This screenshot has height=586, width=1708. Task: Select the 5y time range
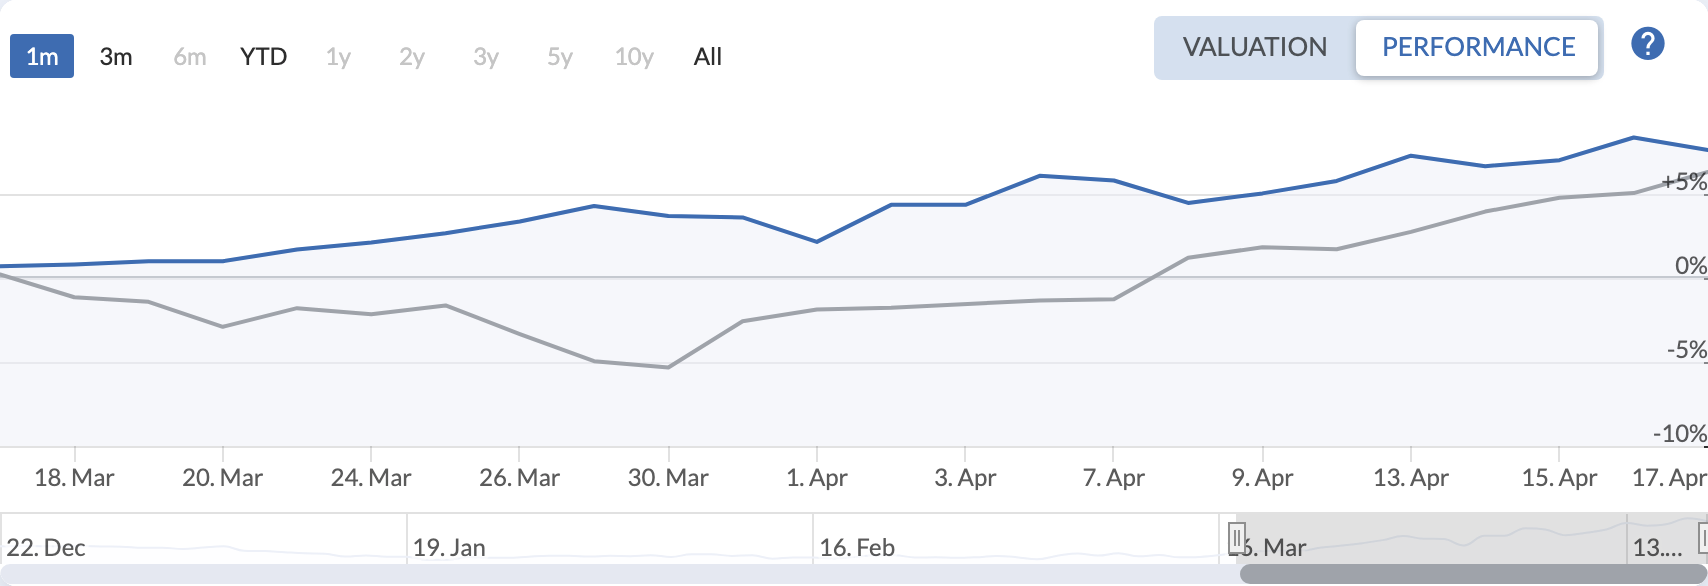pyautogui.click(x=558, y=57)
